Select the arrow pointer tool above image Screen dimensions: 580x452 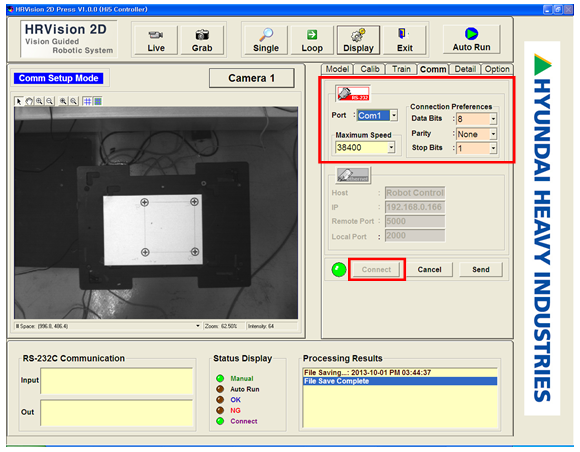coord(18,101)
